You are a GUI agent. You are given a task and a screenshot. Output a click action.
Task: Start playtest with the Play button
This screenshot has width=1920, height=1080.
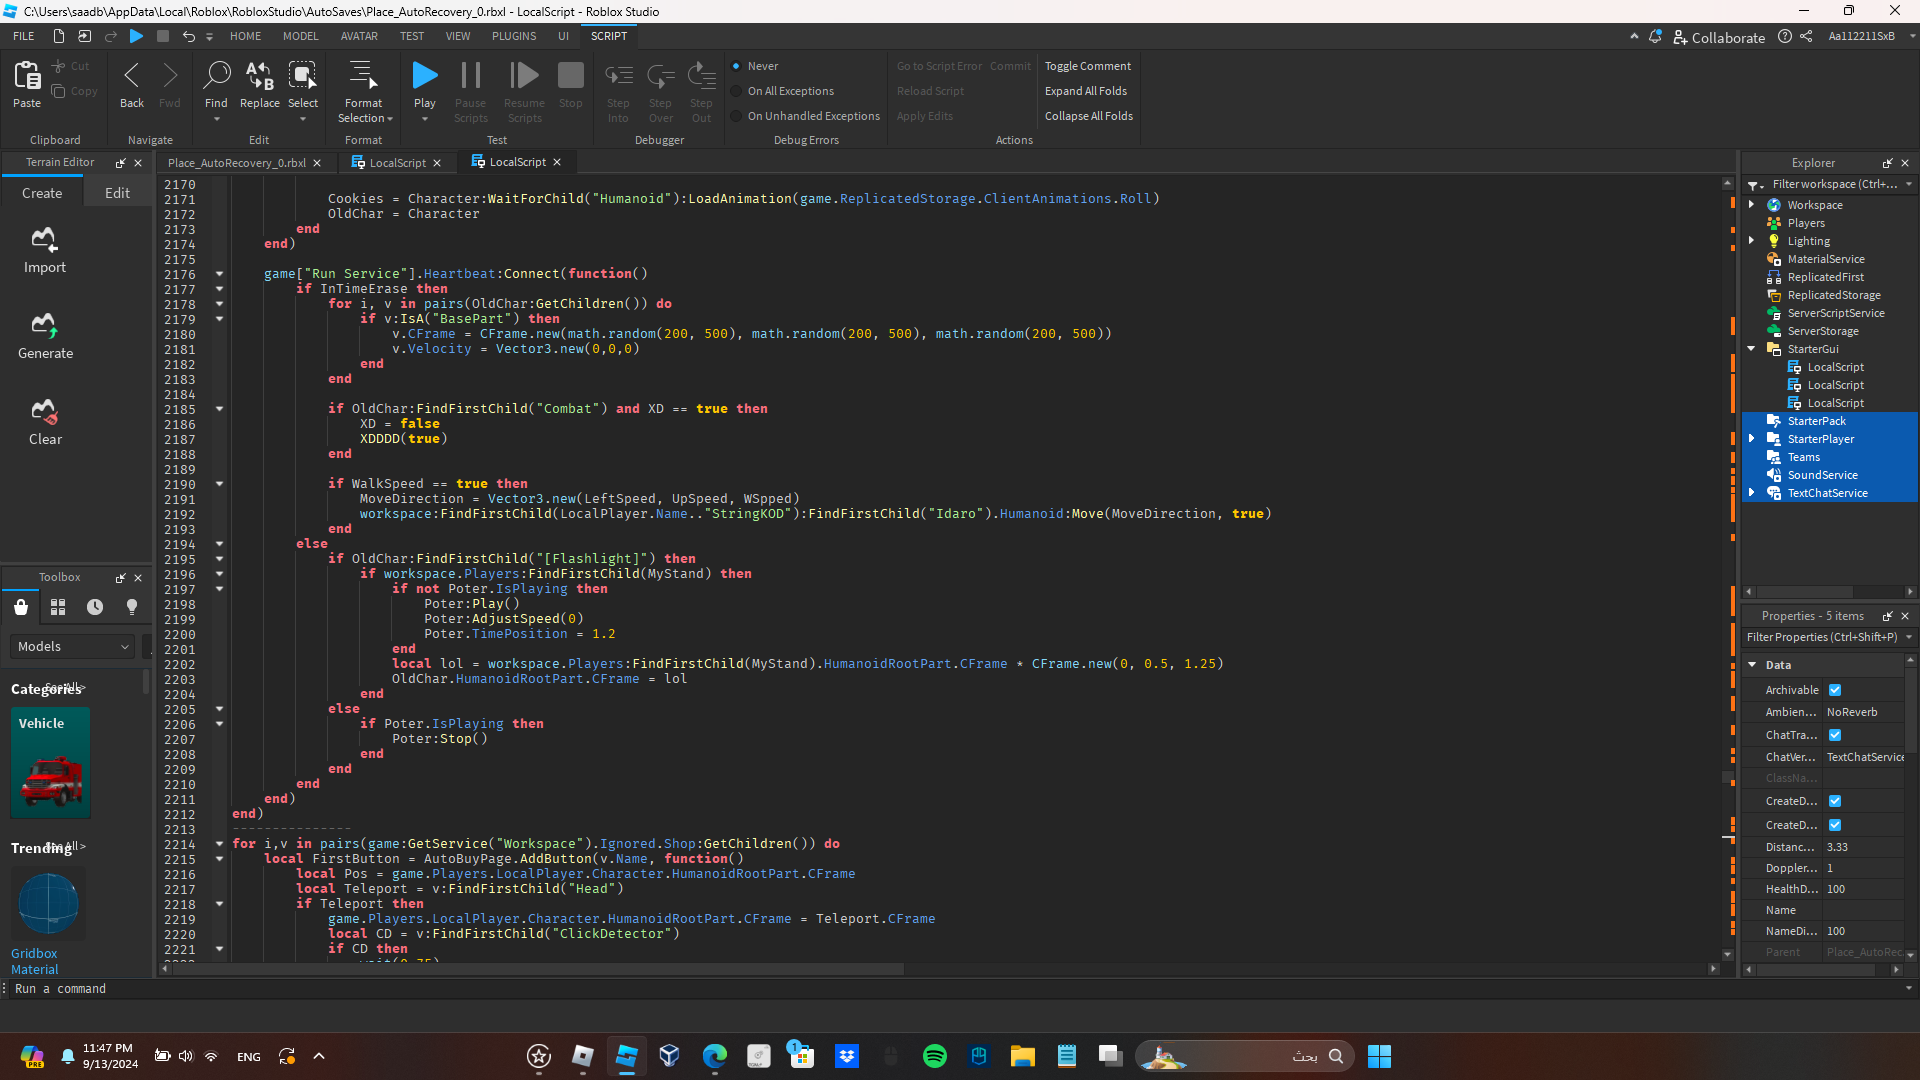click(x=425, y=75)
